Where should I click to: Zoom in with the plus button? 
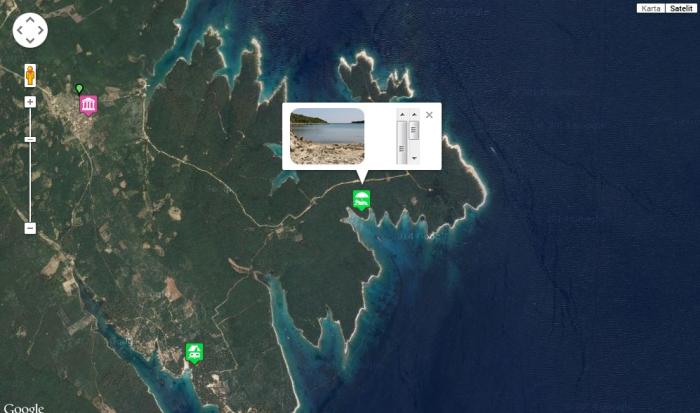click(30, 102)
